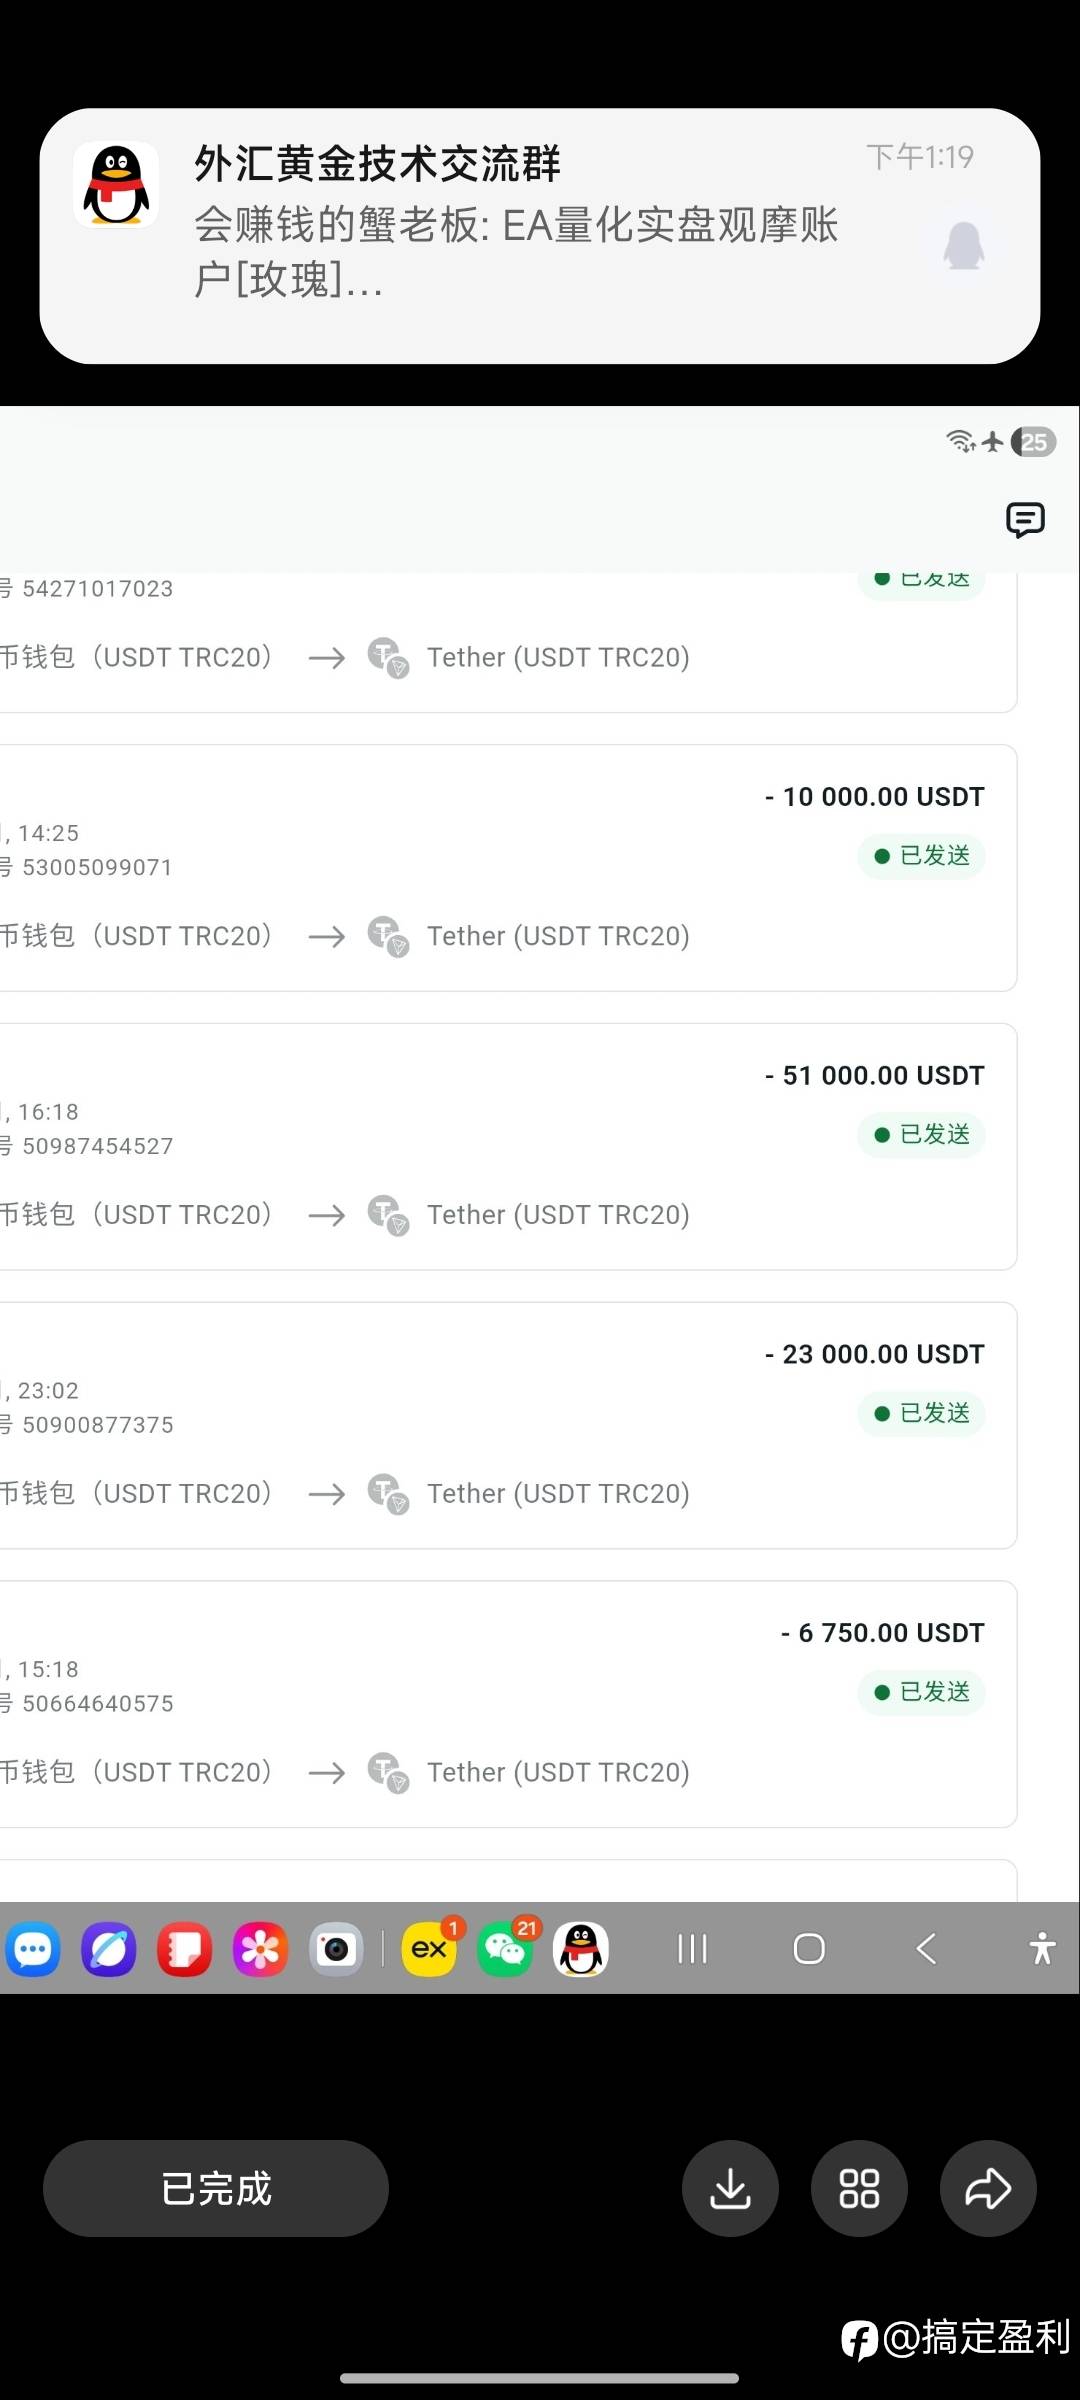Tap the download icon button
The height and width of the screenshot is (2400, 1080).
[730, 2189]
